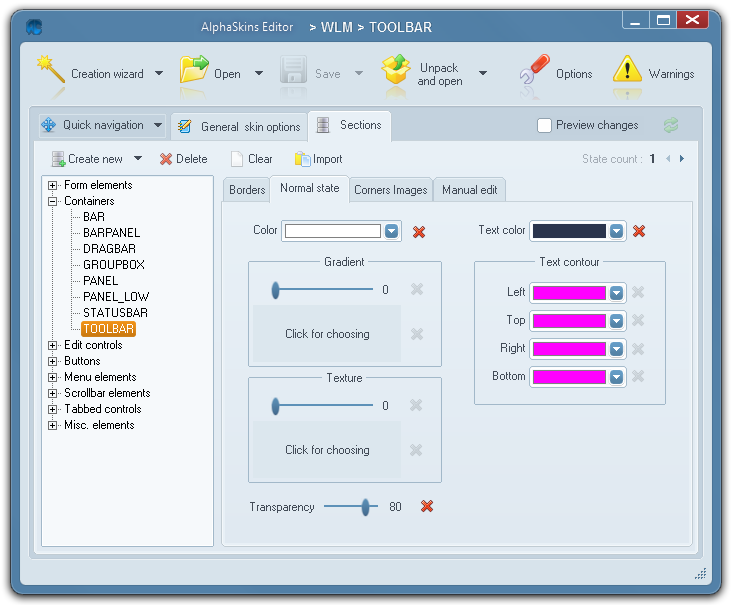
Task: Expand the Misc. elements tree node
Action: point(53,426)
